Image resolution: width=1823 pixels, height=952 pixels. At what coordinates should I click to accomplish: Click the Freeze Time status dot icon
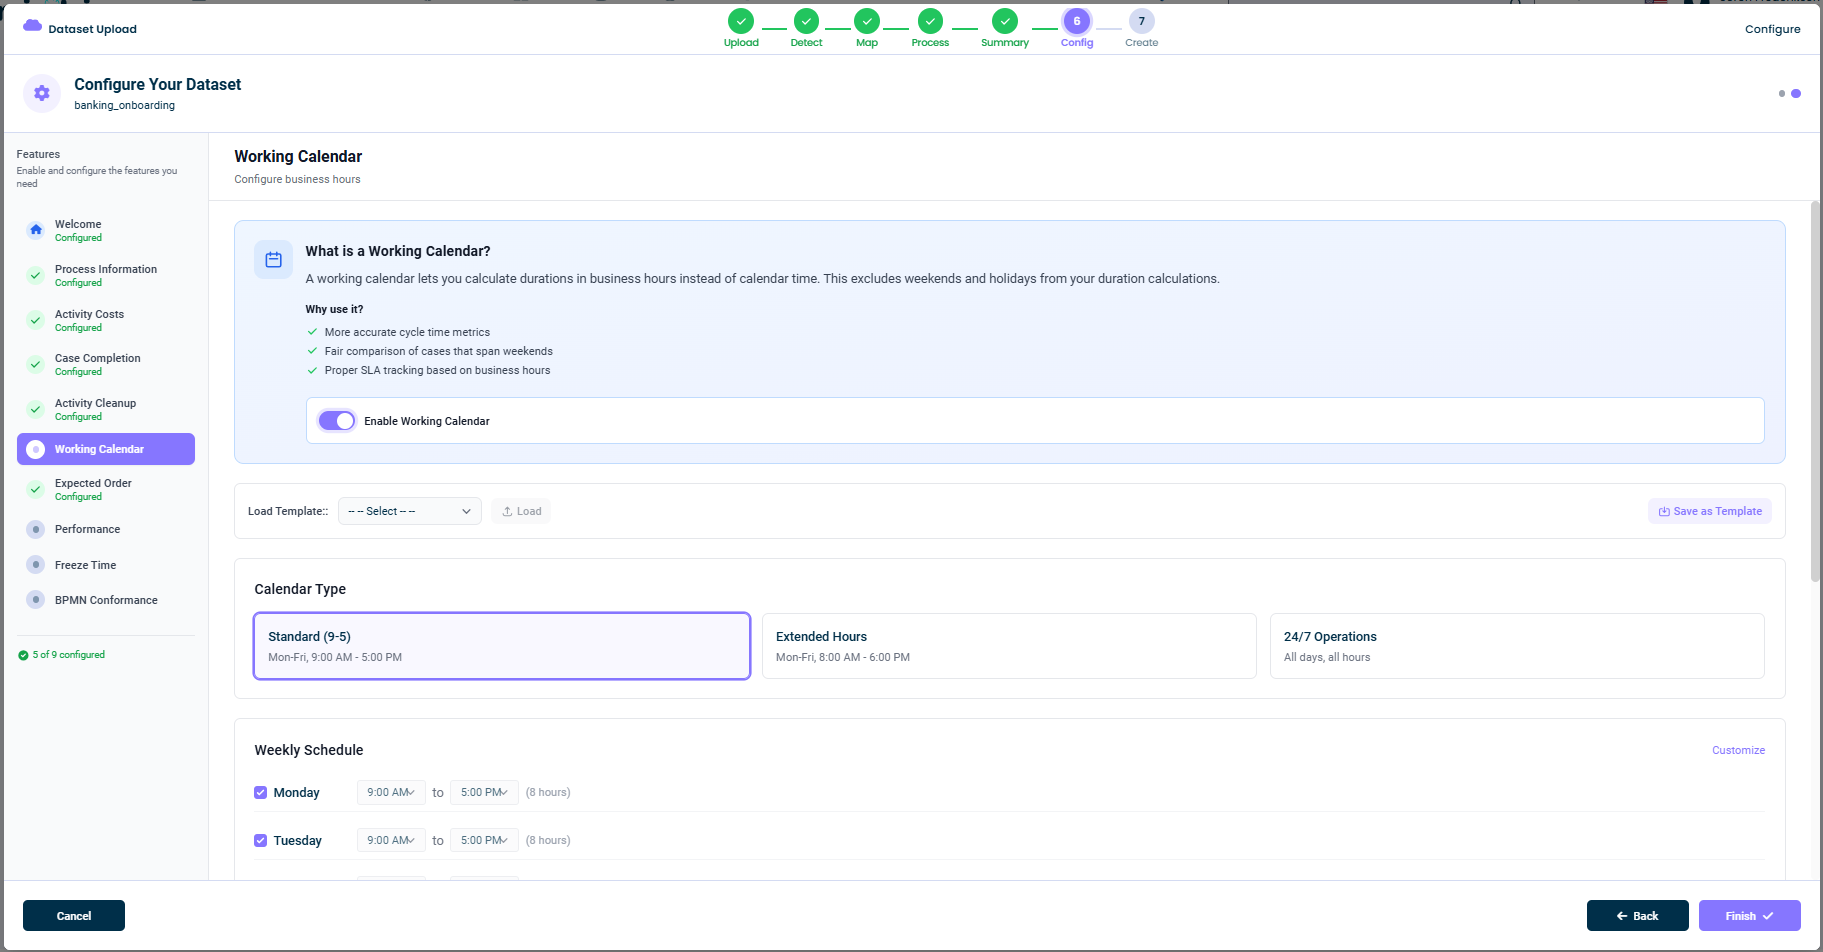pos(36,565)
